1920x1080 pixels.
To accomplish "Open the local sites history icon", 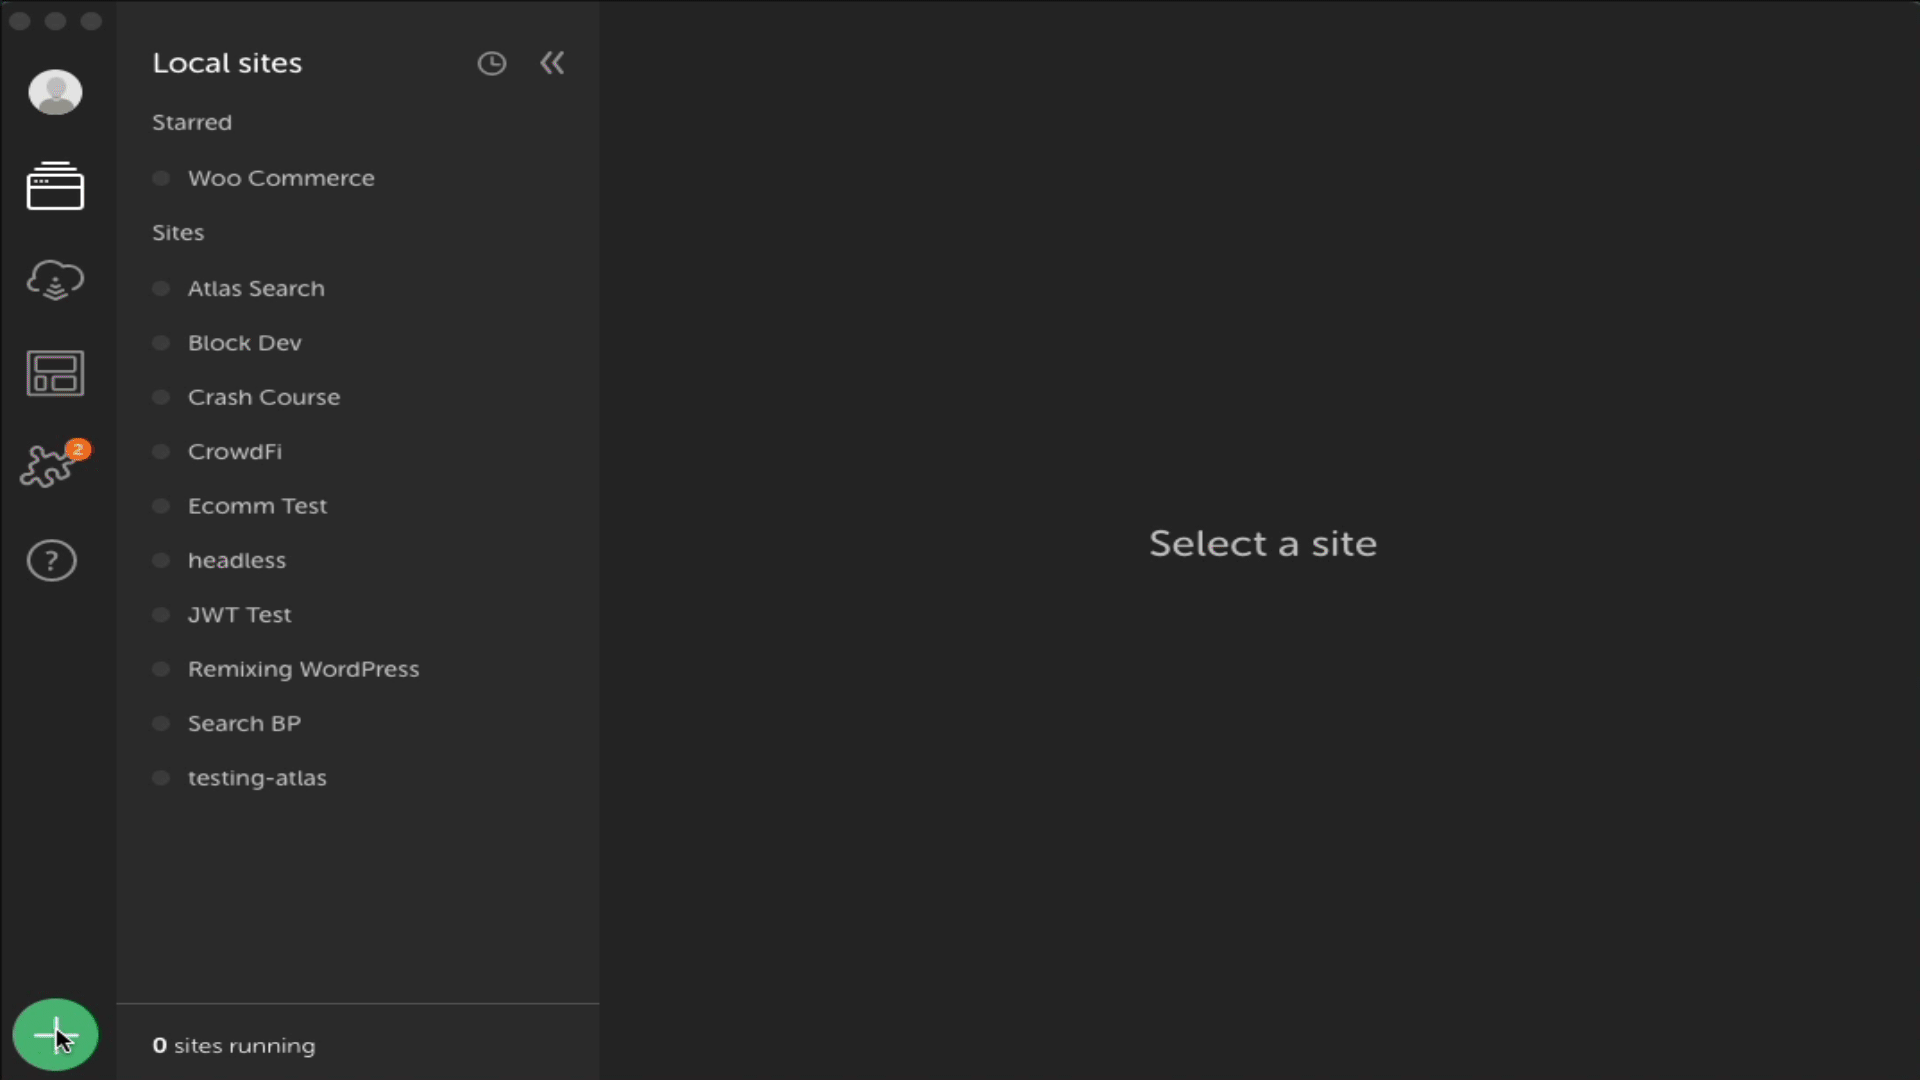I will [x=492, y=62].
